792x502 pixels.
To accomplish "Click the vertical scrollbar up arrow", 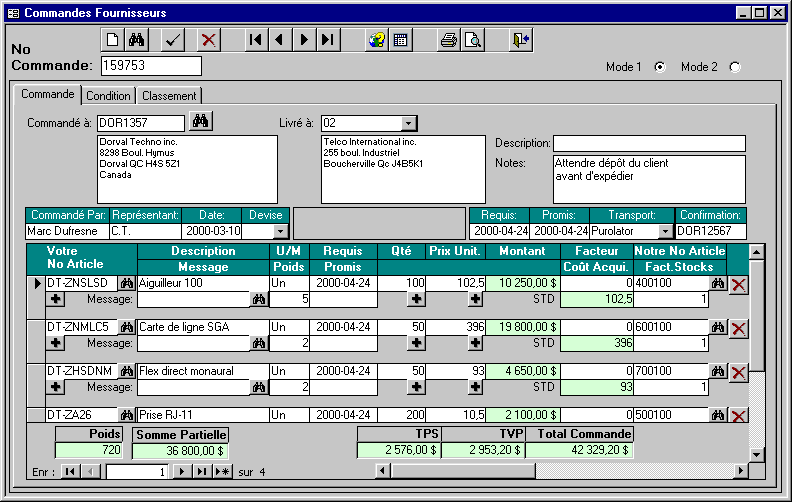I will [x=756, y=252].
